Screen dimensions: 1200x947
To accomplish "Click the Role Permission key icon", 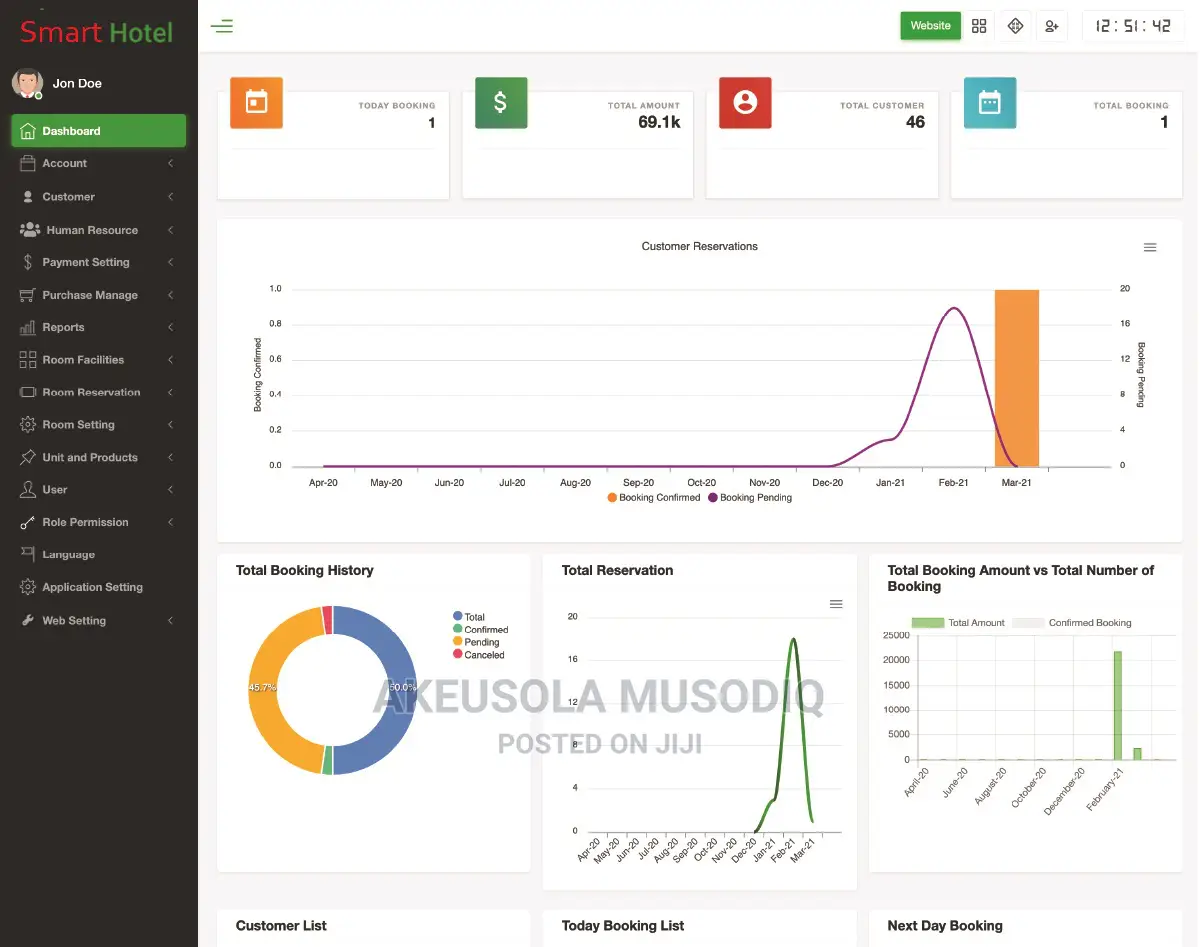I will [28, 522].
